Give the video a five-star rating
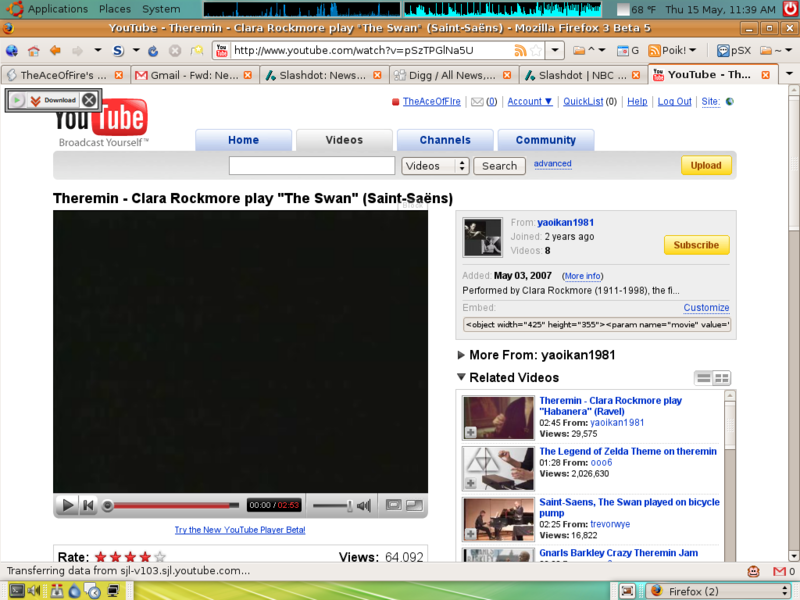 [160, 557]
